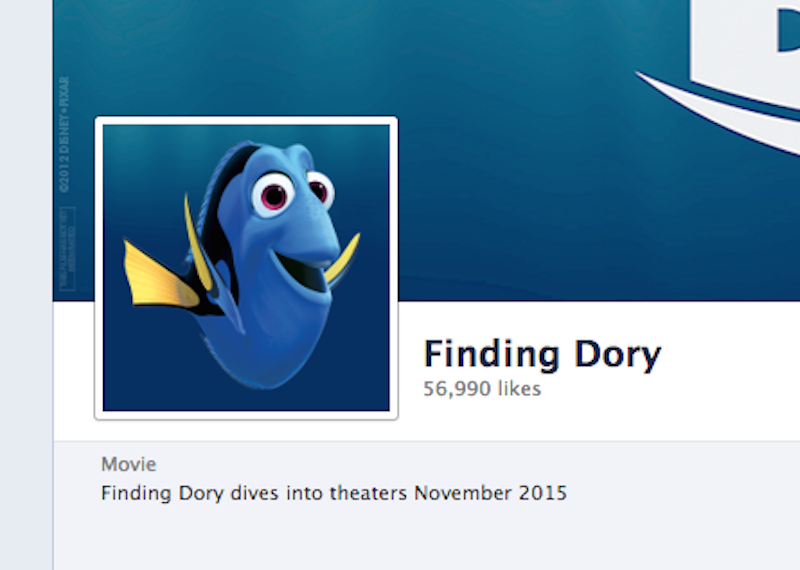Click Dory's large left eye
The width and height of the screenshot is (800, 570).
coord(273,195)
